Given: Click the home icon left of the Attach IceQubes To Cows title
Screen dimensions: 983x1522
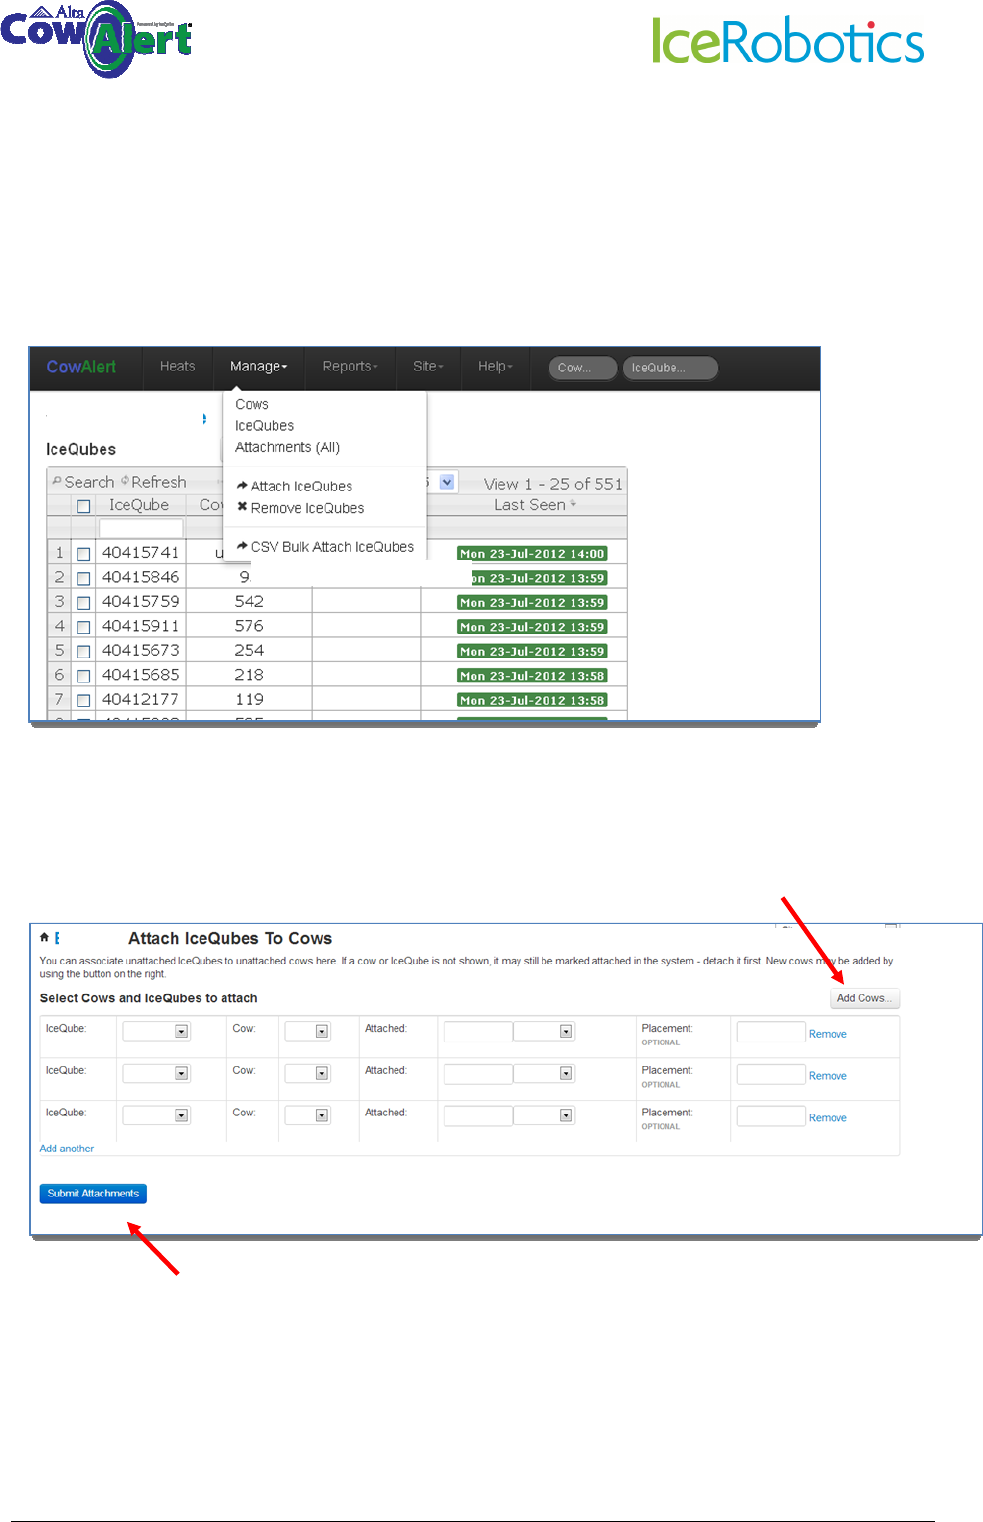Looking at the screenshot, I should (x=44, y=937).
